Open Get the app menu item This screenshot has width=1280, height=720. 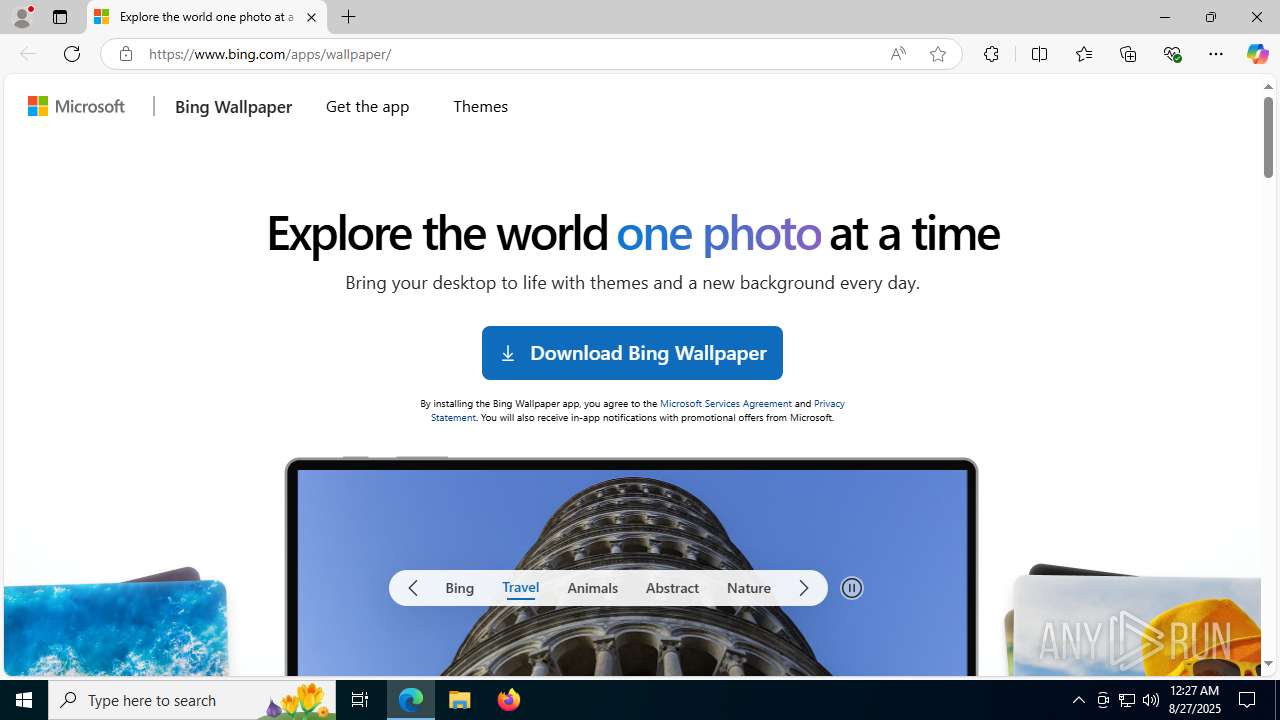tap(367, 106)
